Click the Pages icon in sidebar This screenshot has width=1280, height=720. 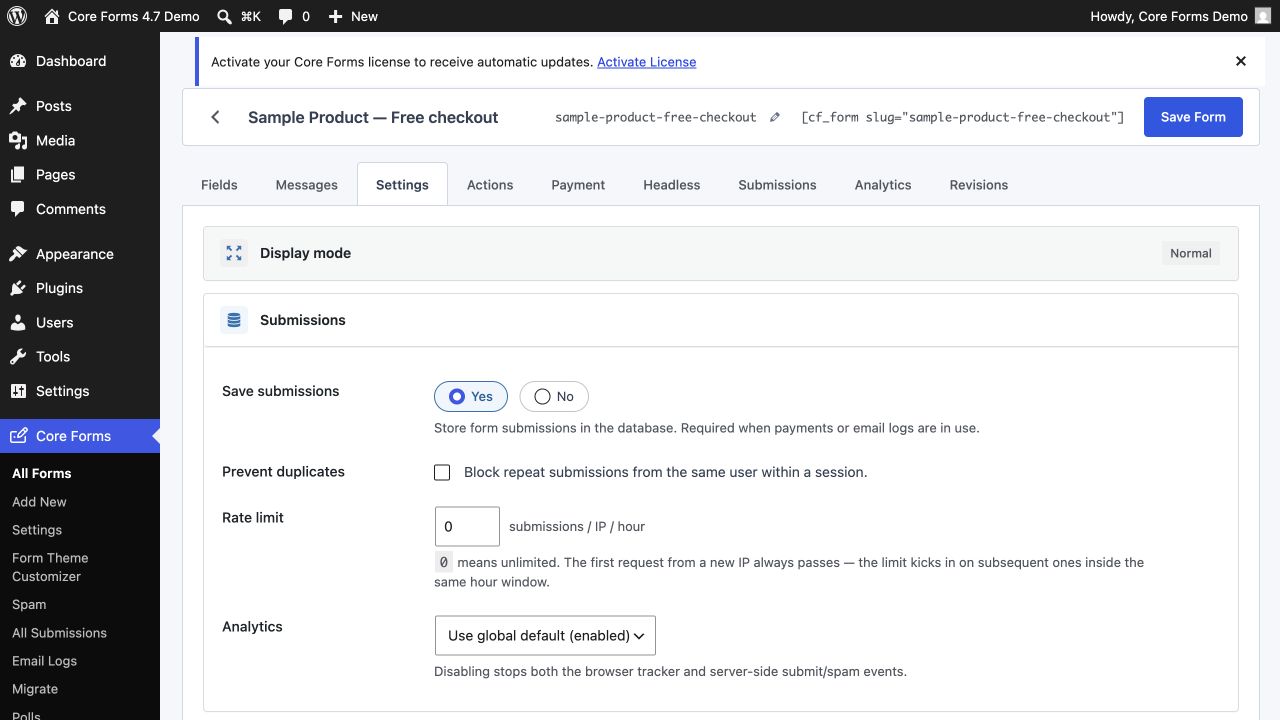(x=18, y=175)
